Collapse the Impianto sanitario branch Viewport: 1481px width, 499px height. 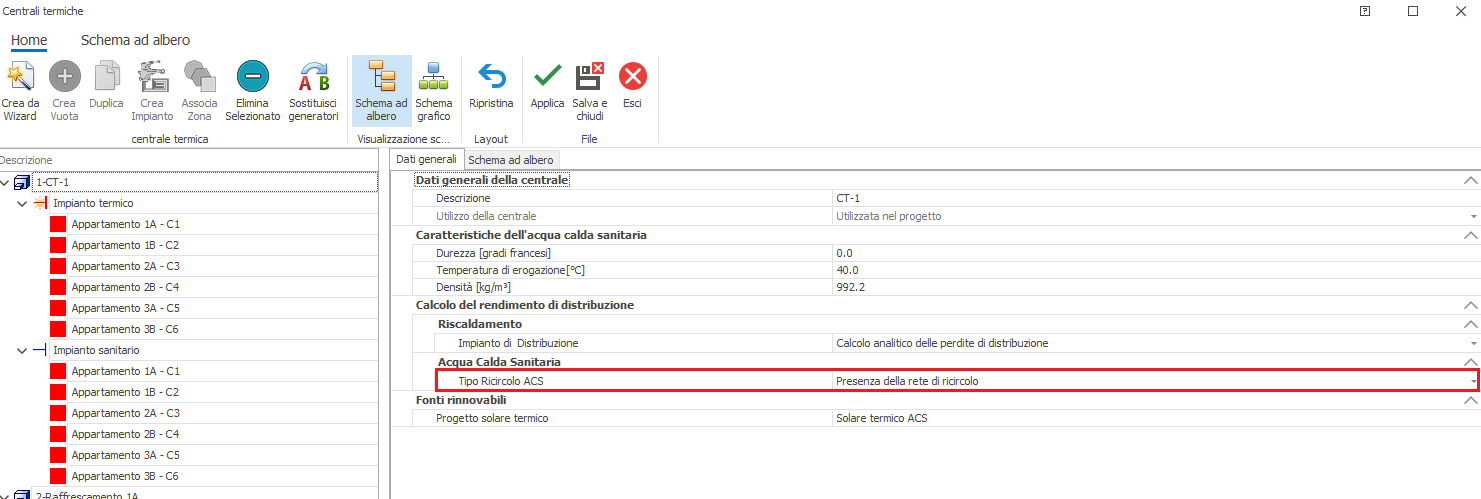click(22, 351)
